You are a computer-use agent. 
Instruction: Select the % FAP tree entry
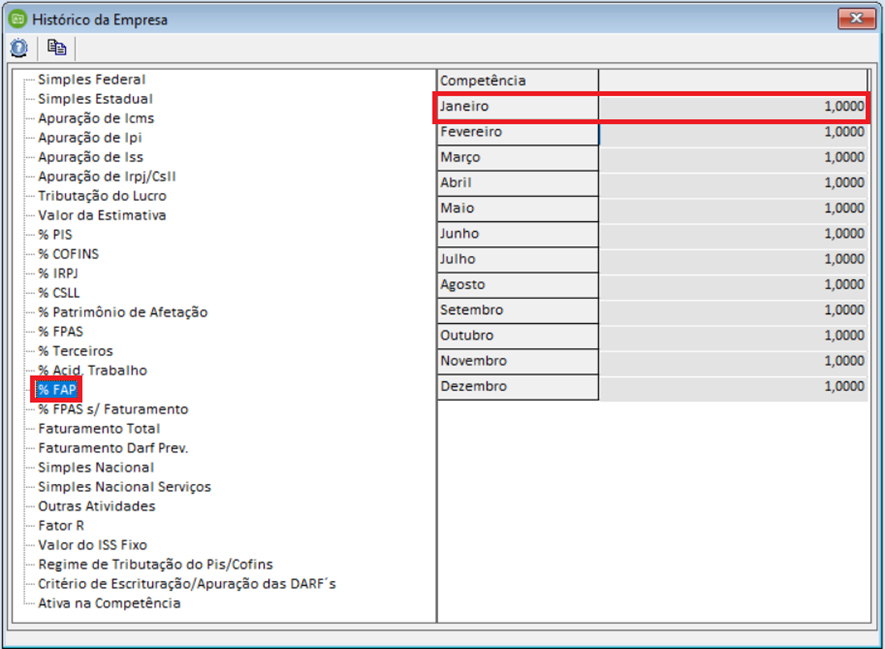[x=57, y=389]
